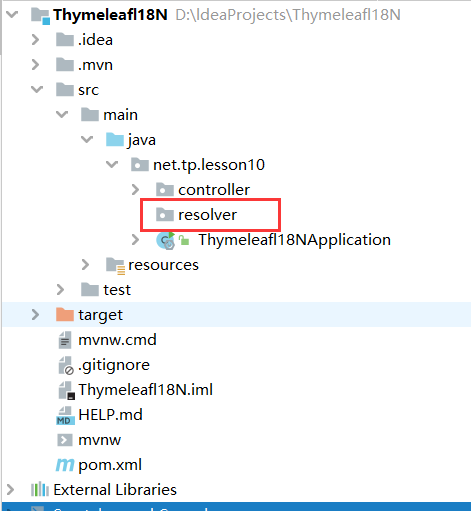
Task: Expand the .idea folder arrow
Action: click(35, 40)
